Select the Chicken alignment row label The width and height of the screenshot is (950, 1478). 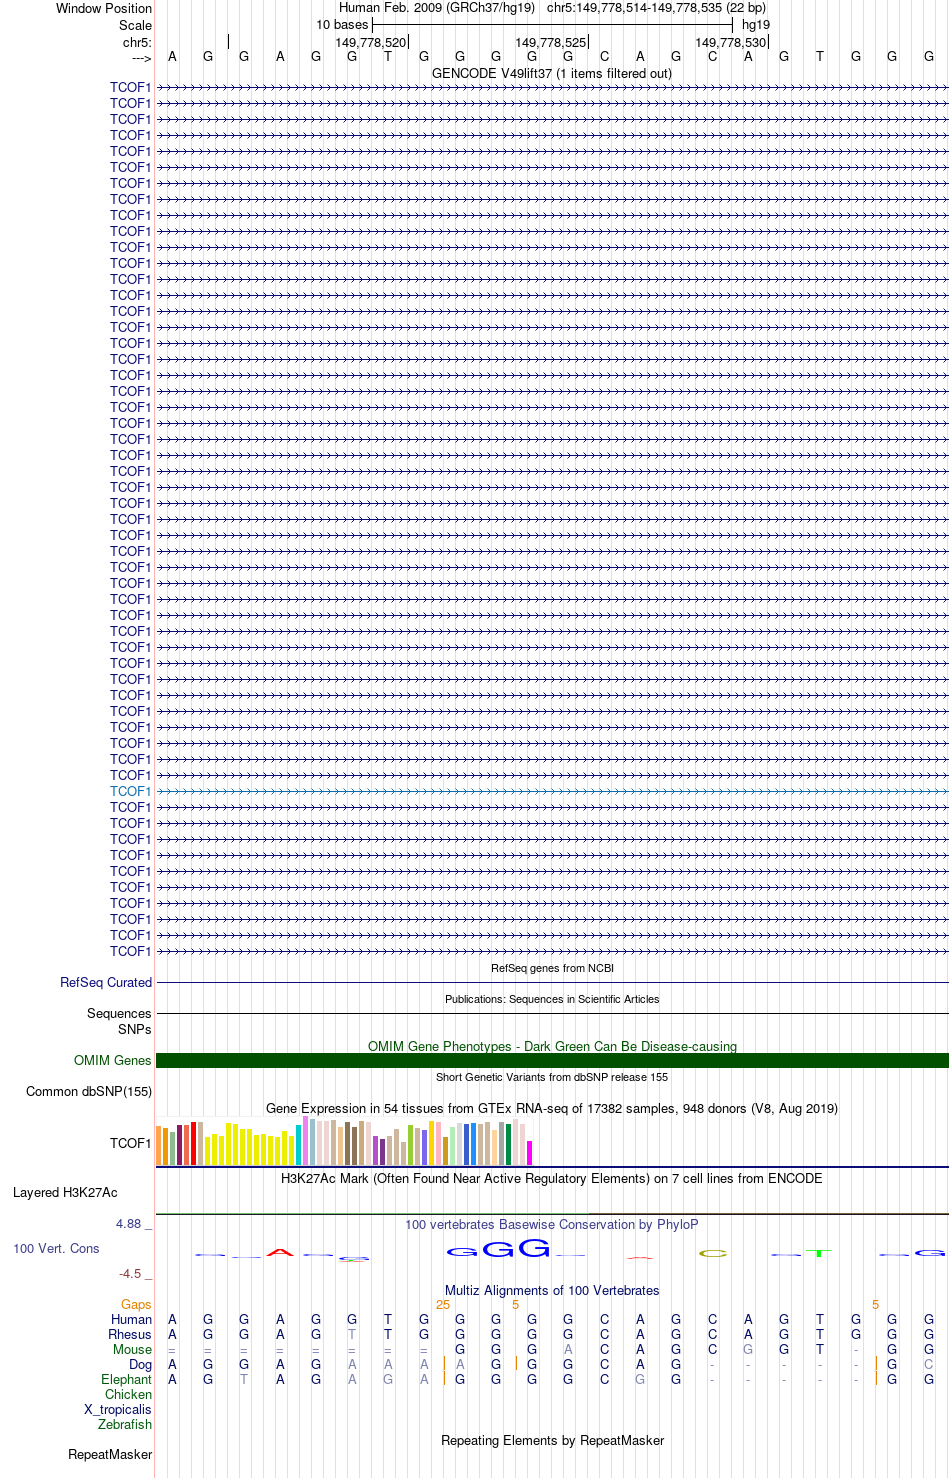128,1394
